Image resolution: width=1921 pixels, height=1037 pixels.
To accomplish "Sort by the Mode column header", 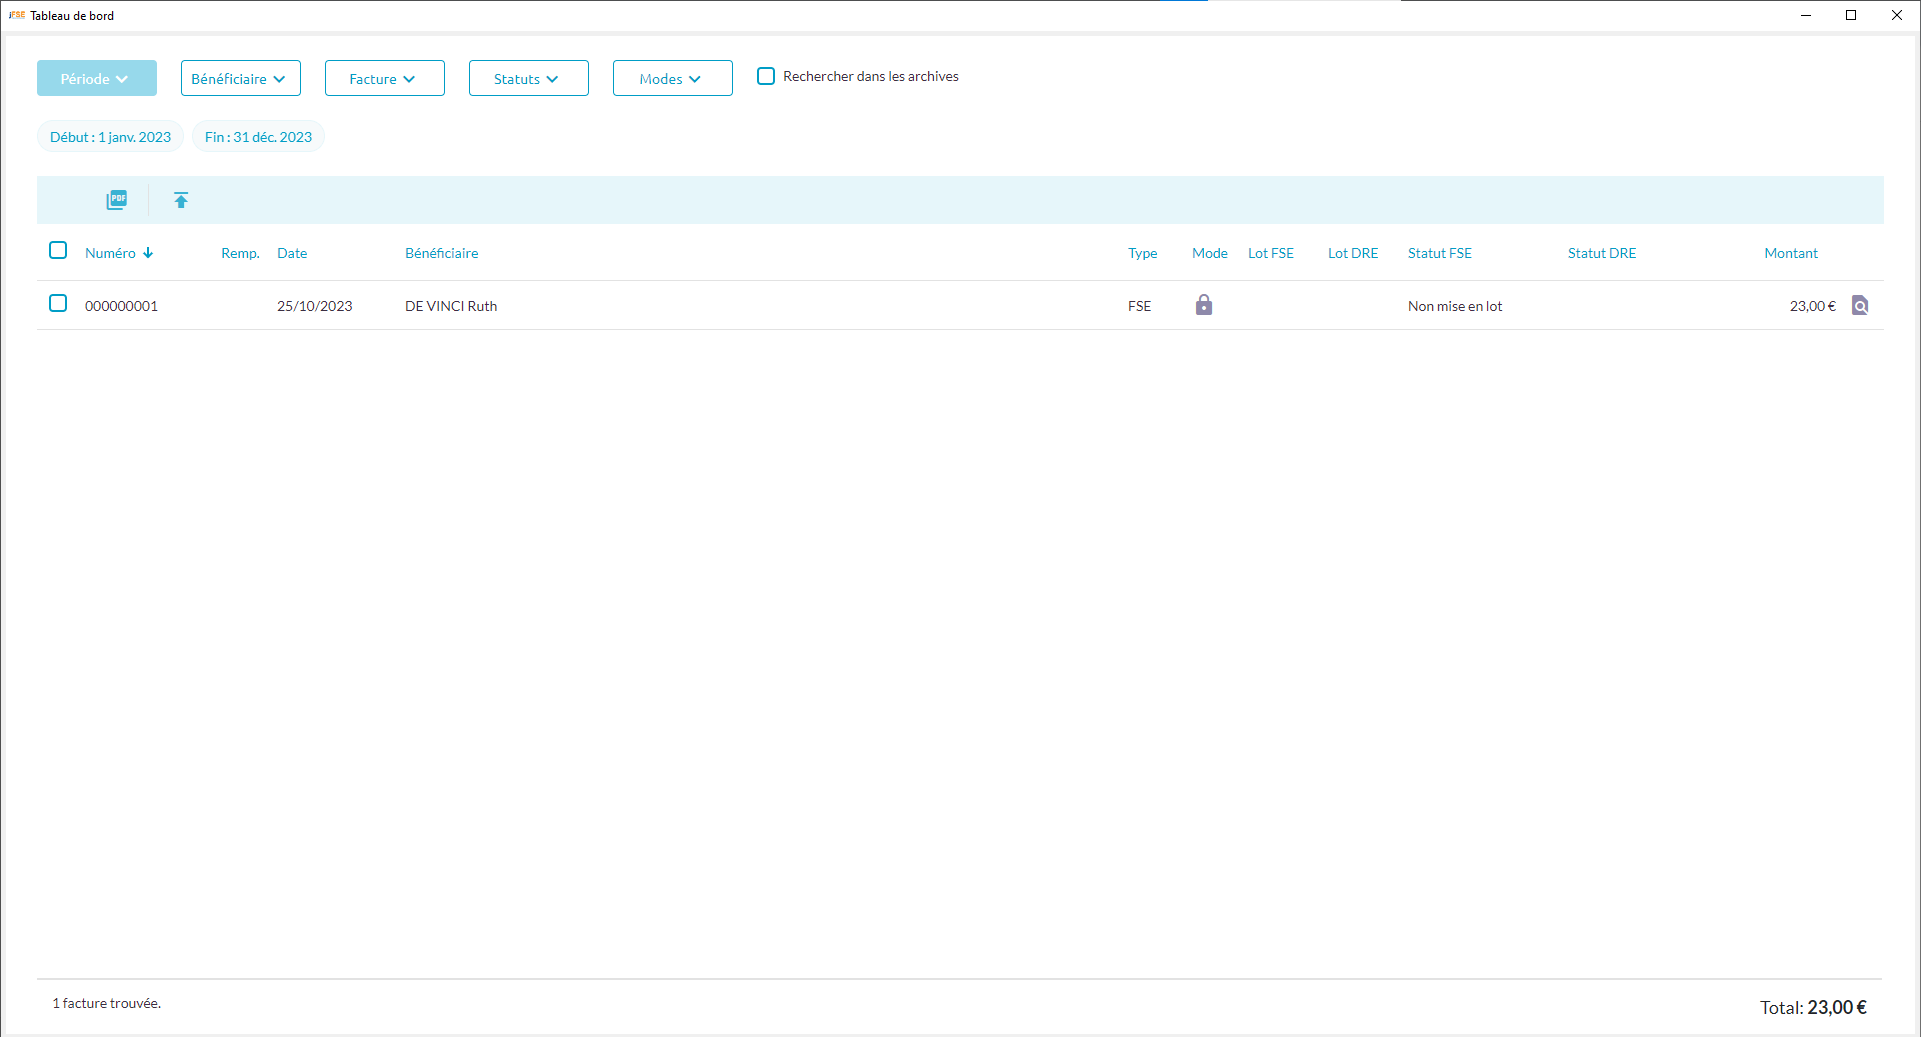I will pyautogui.click(x=1210, y=253).
